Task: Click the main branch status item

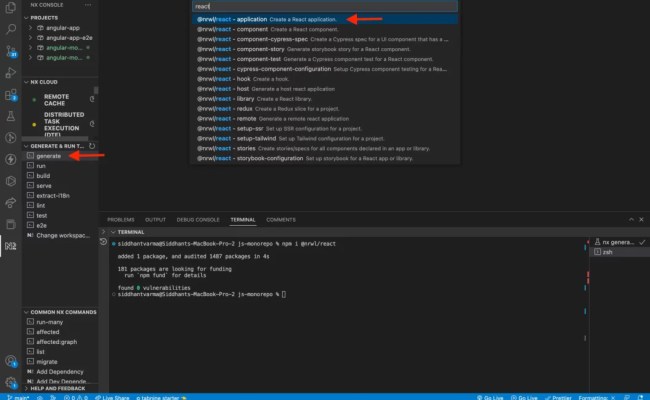Action: tap(18, 397)
